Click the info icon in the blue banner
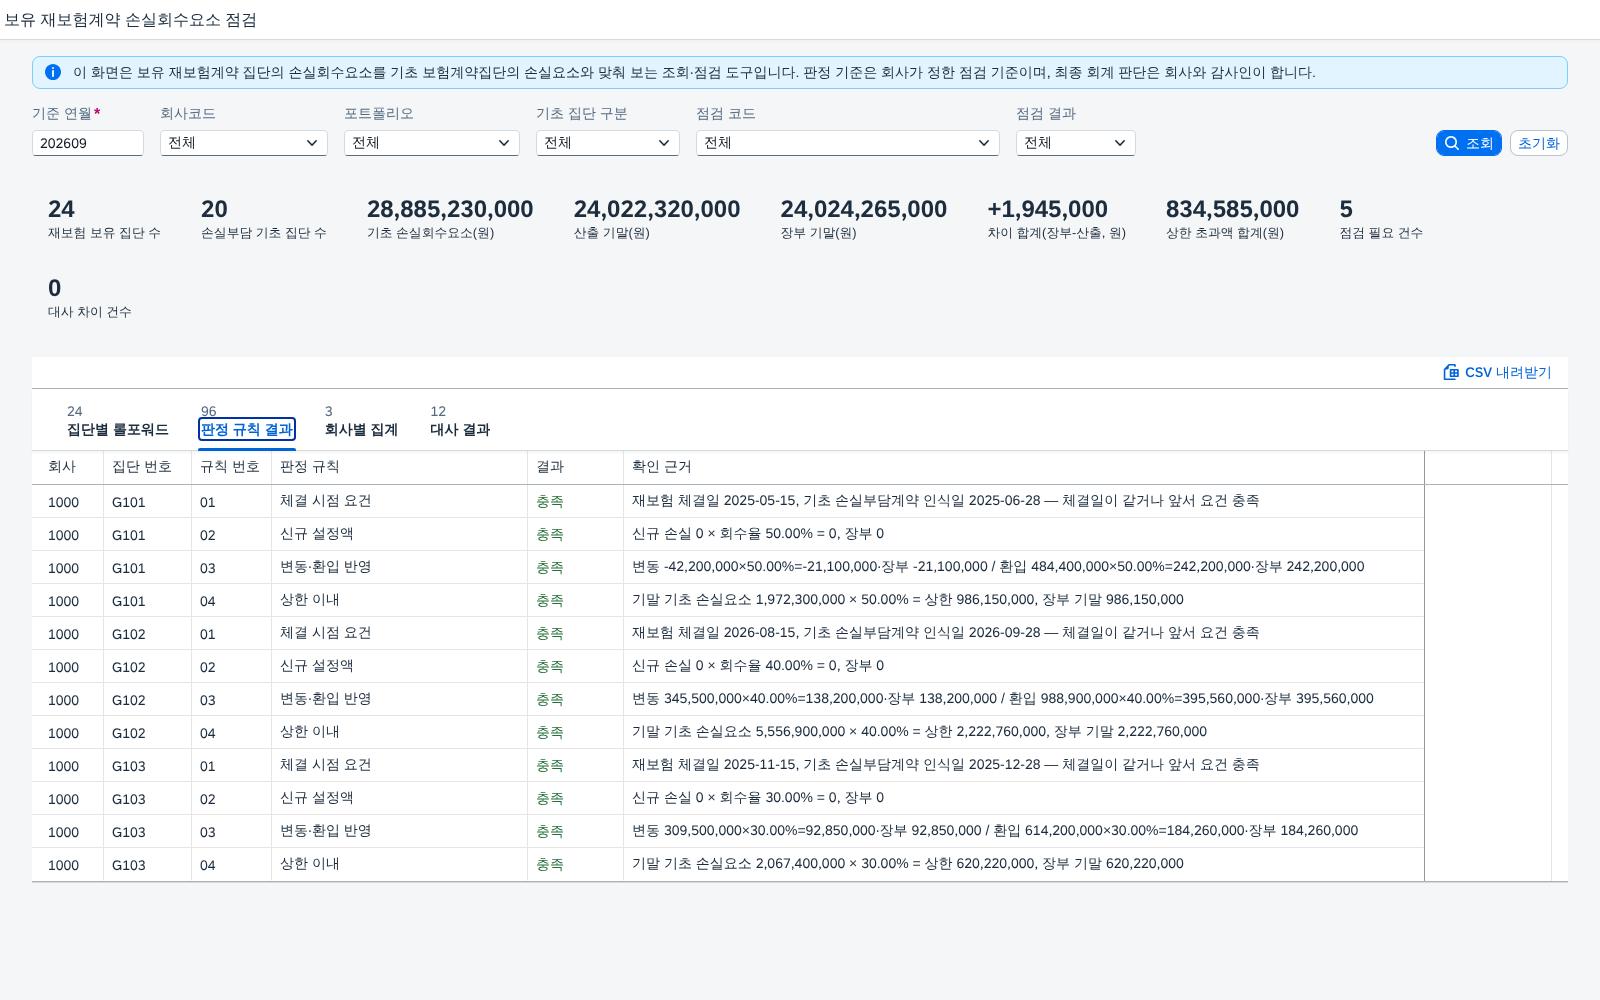Screen dimensions: 1600x1000 (x=53, y=72)
